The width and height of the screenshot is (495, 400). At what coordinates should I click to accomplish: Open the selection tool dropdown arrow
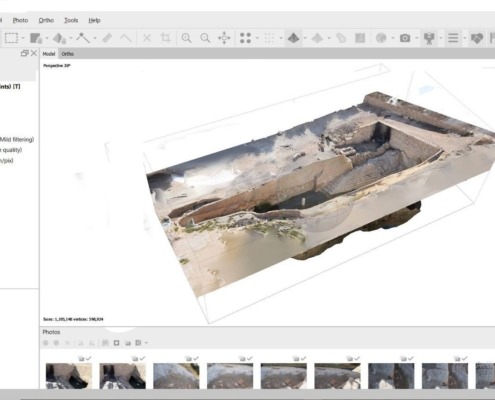click(23, 38)
